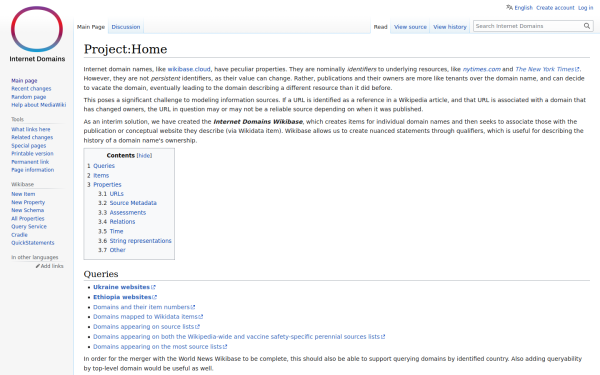Jump to Items in Contents
This screenshot has height=375, width=600.
click(x=101, y=175)
